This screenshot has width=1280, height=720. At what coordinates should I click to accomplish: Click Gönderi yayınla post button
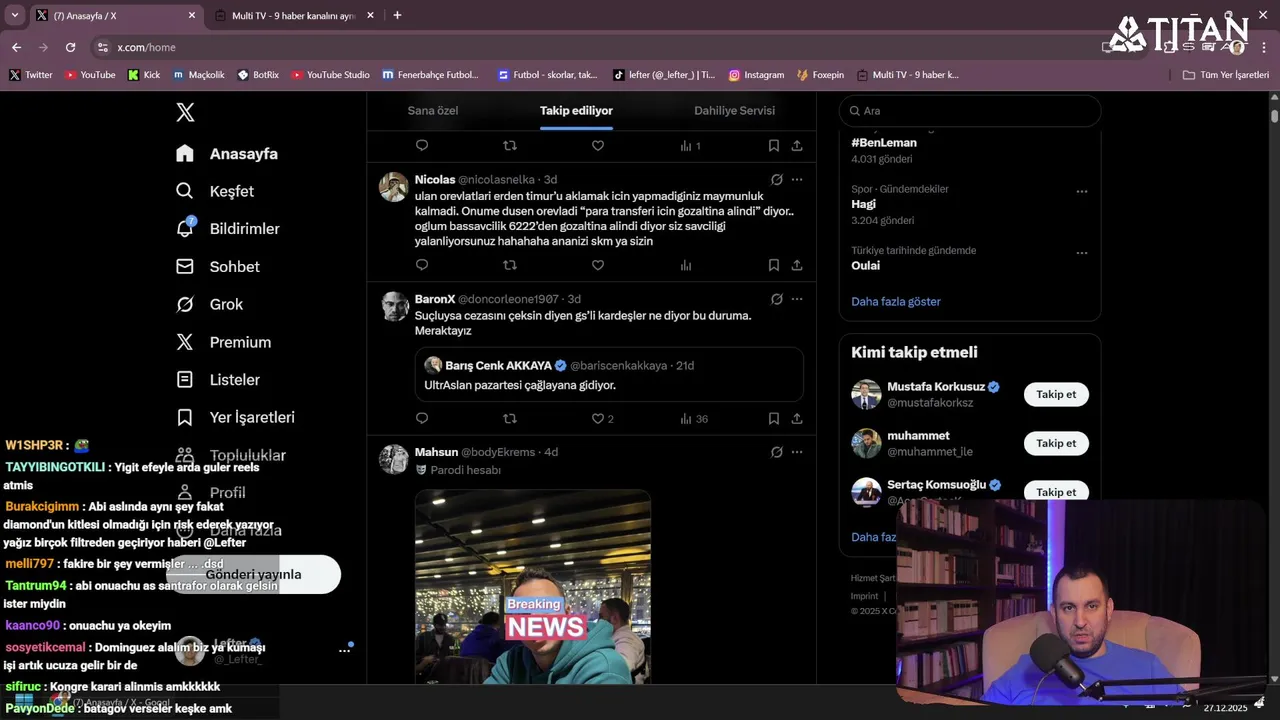pyautogui.click(x=253, y=574)
